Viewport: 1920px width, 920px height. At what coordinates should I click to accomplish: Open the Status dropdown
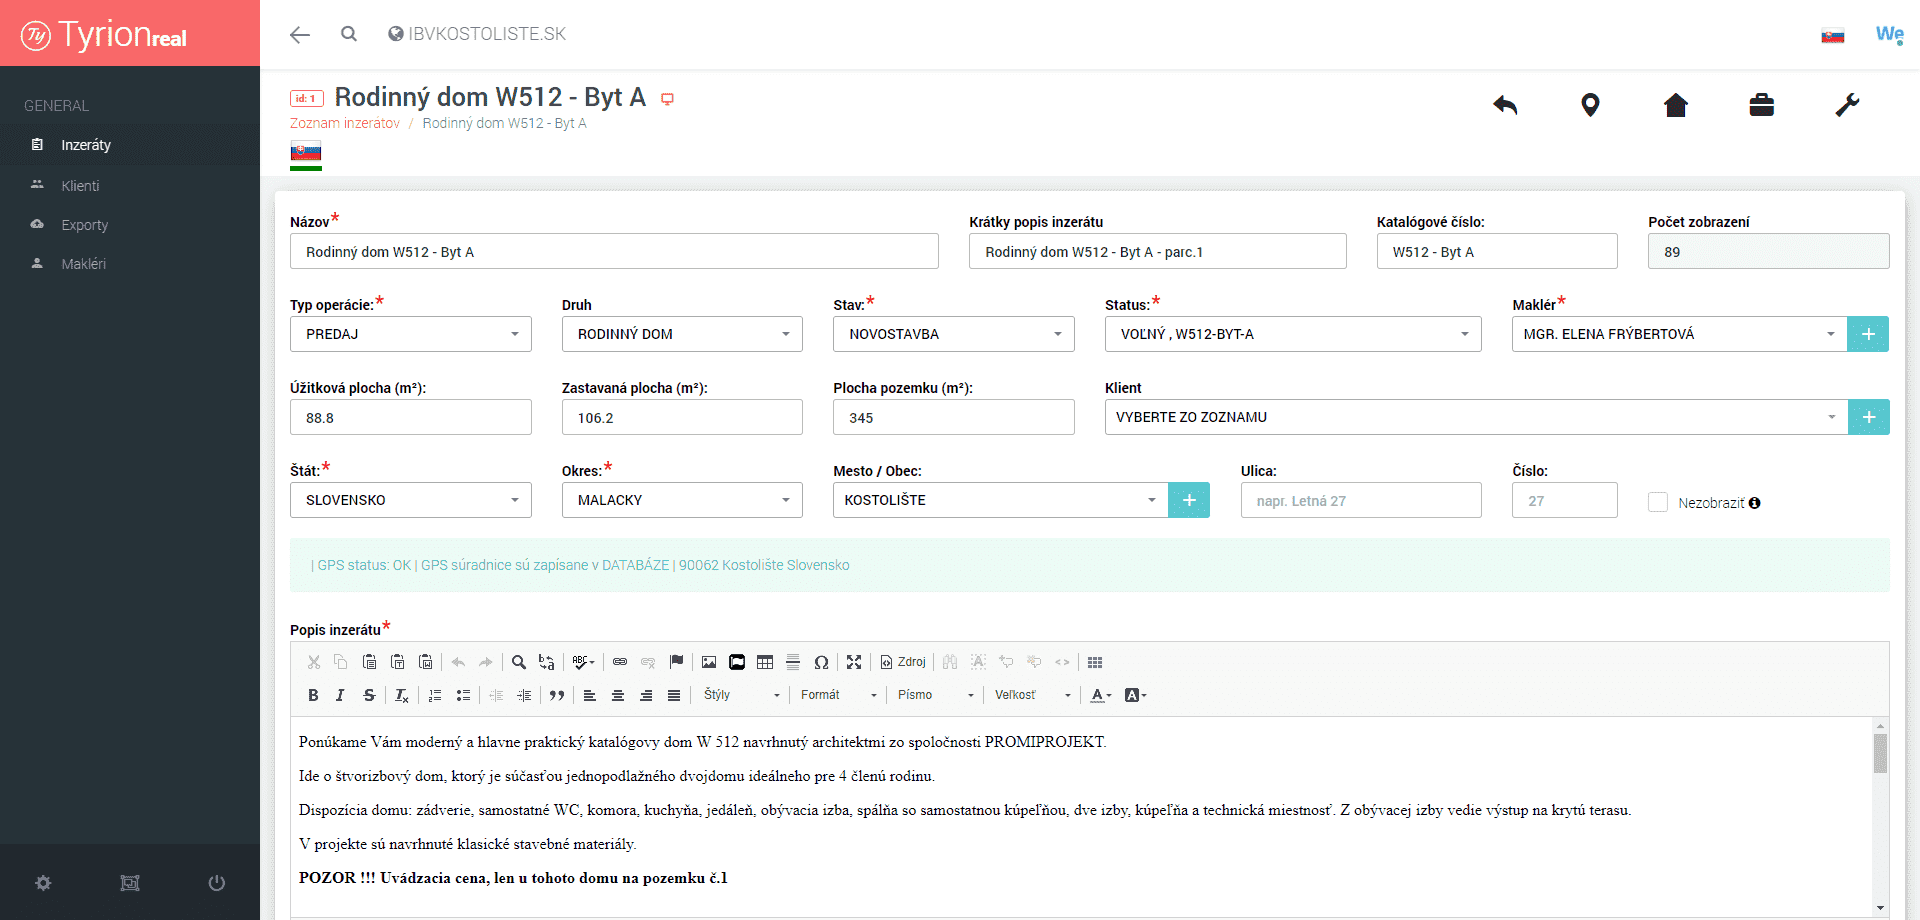(x=1292, y=334)
